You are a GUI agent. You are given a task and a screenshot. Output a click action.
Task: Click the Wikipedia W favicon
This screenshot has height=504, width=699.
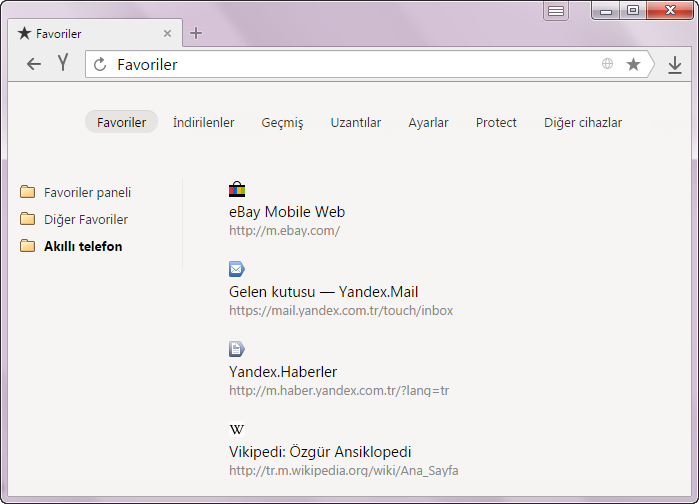point(237,429)
